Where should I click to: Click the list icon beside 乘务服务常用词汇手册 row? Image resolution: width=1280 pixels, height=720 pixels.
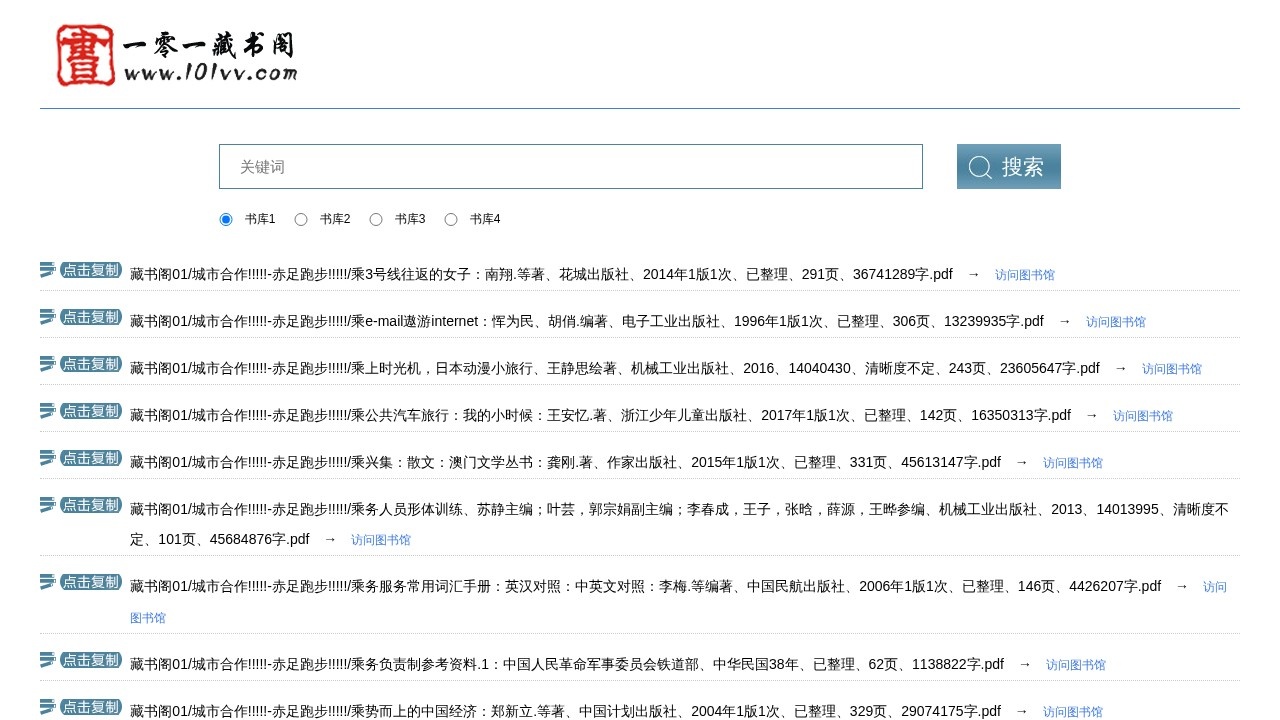tap(46, 580)
